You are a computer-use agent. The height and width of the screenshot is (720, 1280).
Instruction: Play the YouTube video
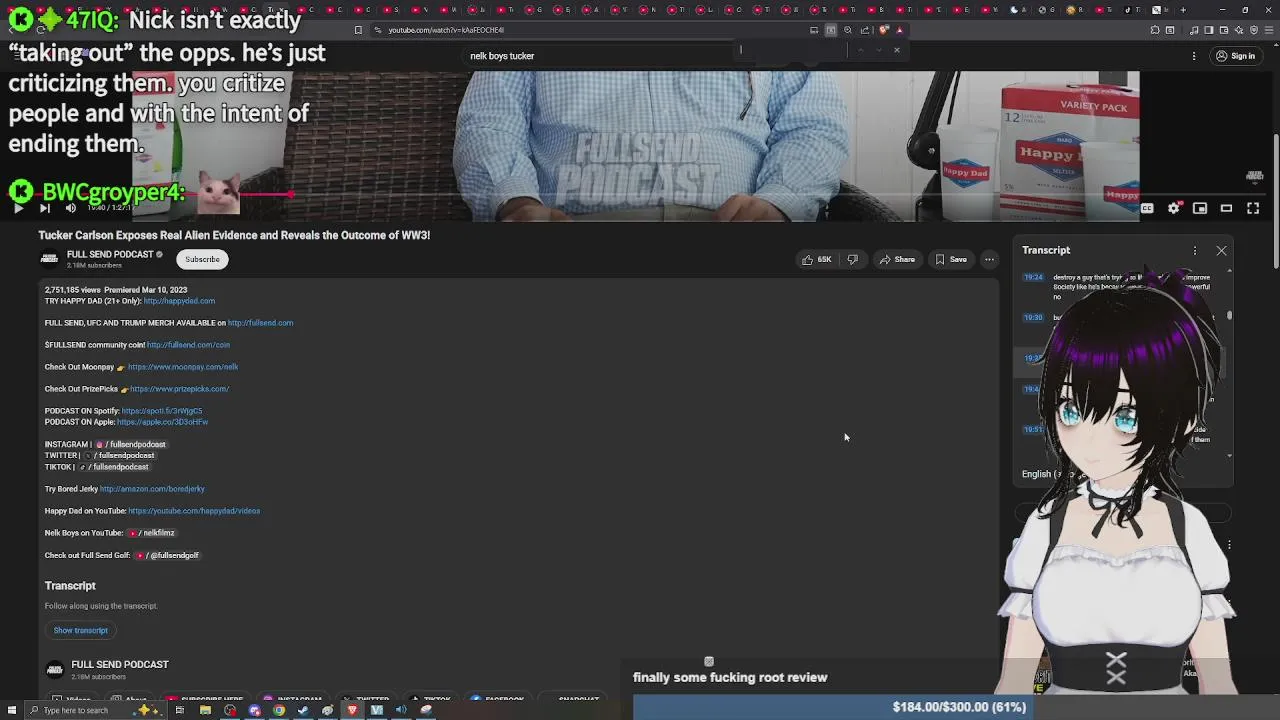(18, 208)
